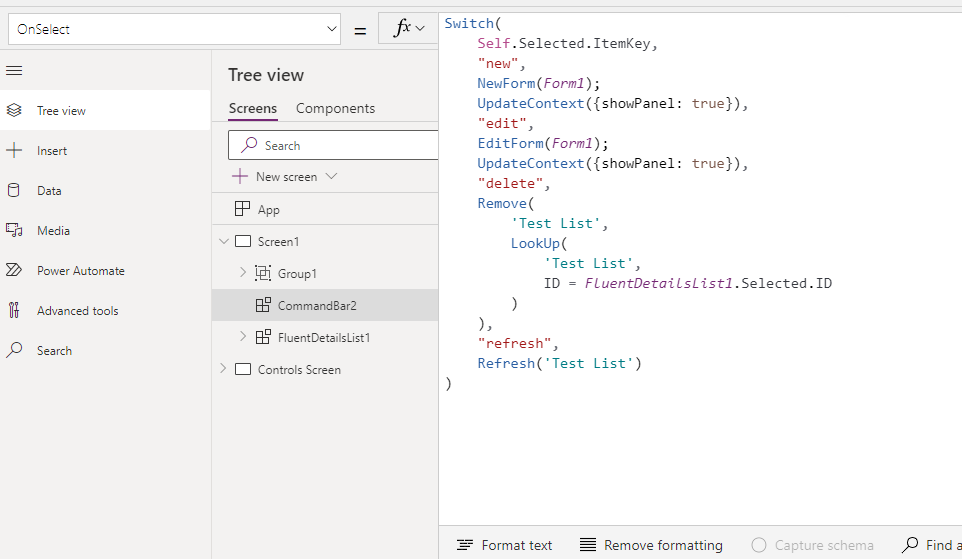Open the Power Automate pane
Viewport: 962px width, 559px height.
(x=80, y=271)
